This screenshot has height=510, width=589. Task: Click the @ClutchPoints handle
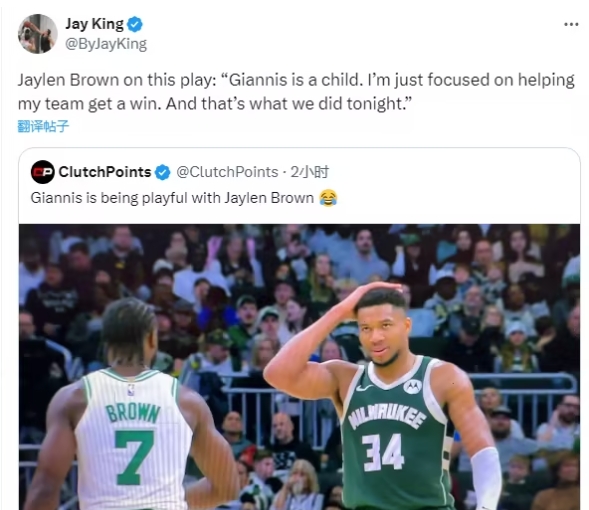pyautogui.click(x=227, y=172)
